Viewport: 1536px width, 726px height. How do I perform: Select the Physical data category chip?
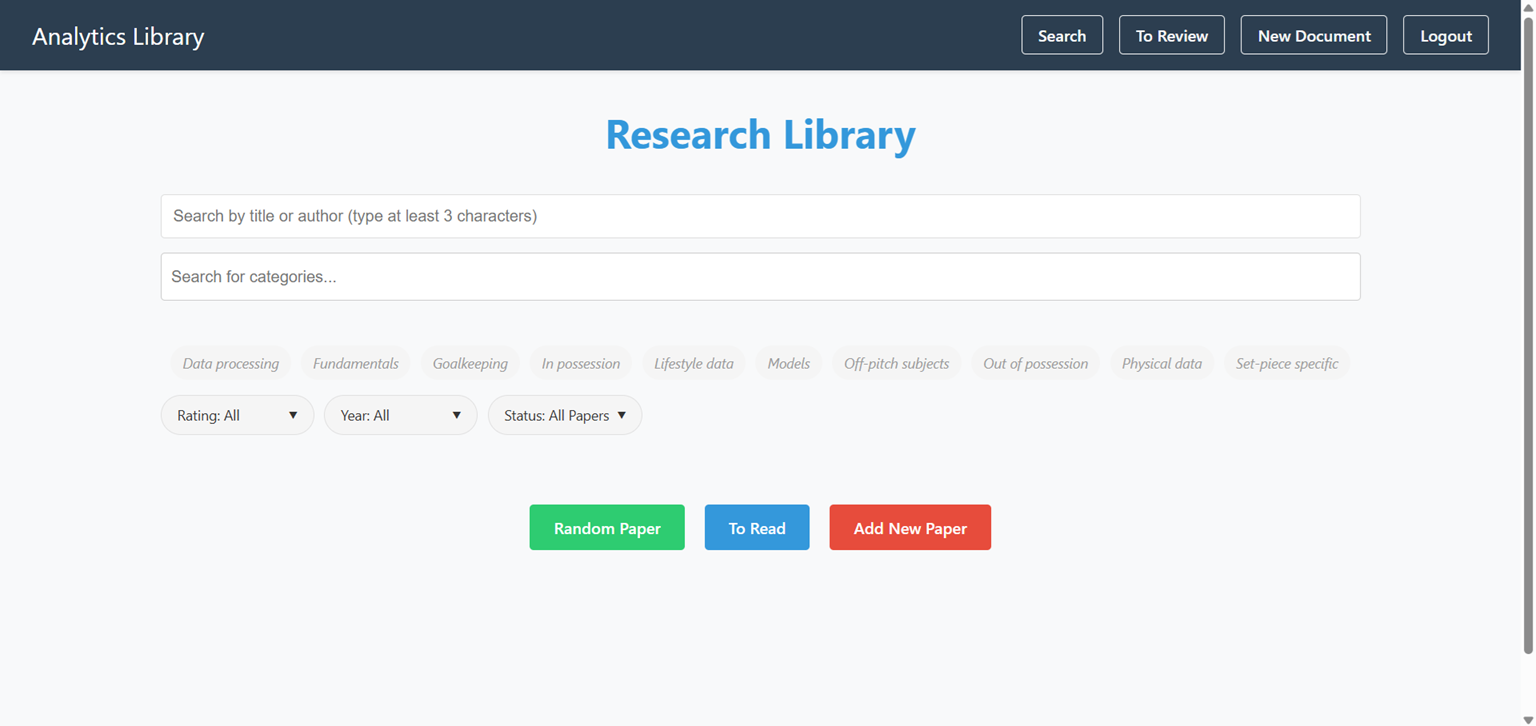point(1162,363)
